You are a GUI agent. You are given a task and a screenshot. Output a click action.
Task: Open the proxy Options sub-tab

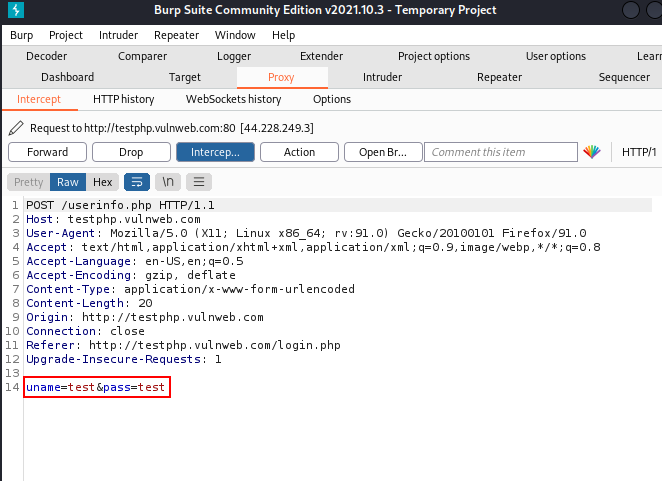click(x=332, y=99)
